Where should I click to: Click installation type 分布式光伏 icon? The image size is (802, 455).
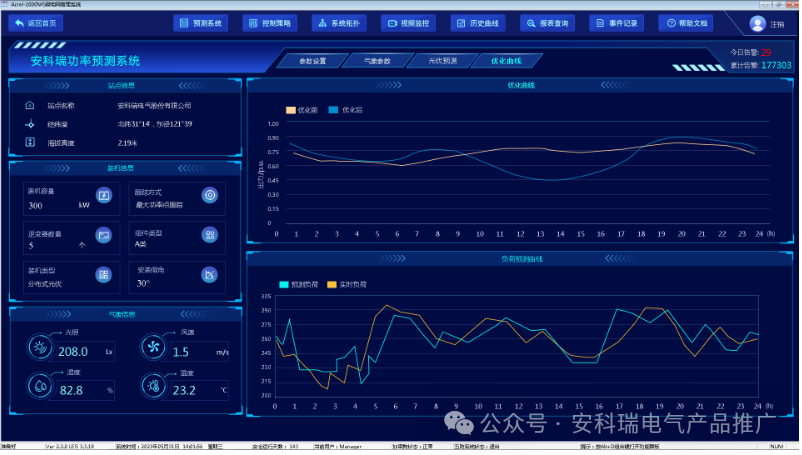(x=104, y=275)
